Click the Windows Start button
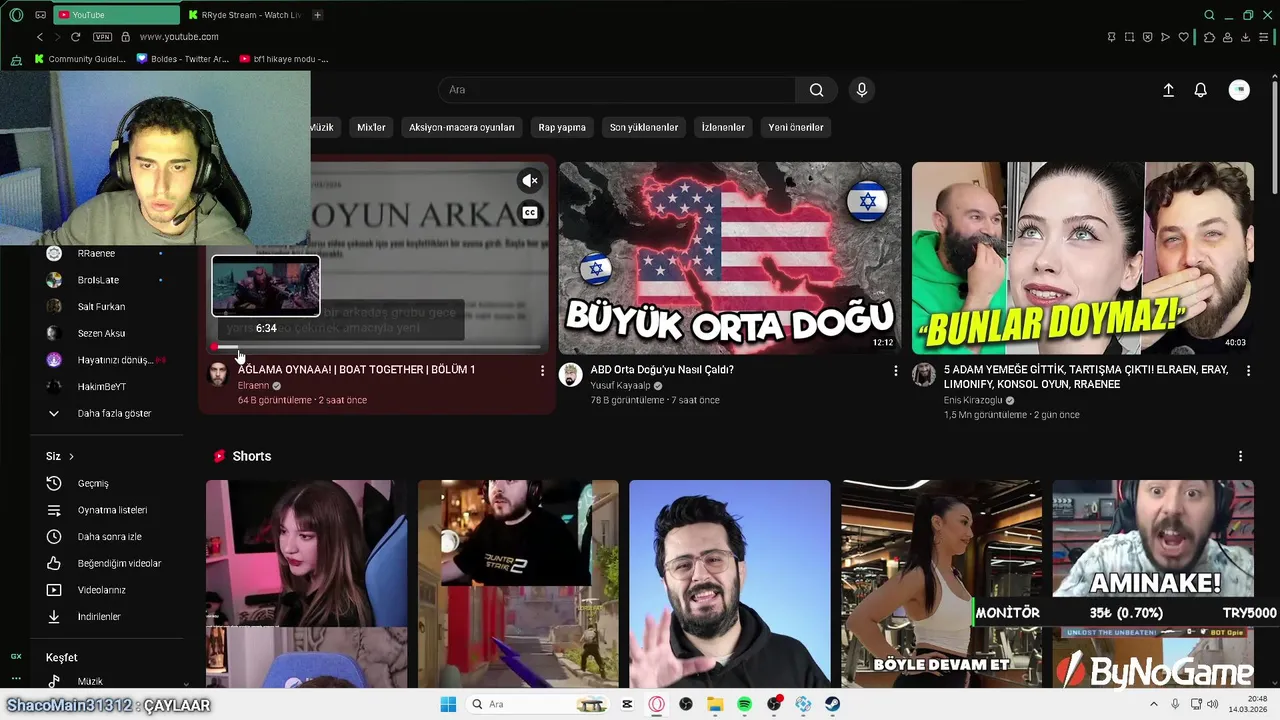 pos(448,705)
